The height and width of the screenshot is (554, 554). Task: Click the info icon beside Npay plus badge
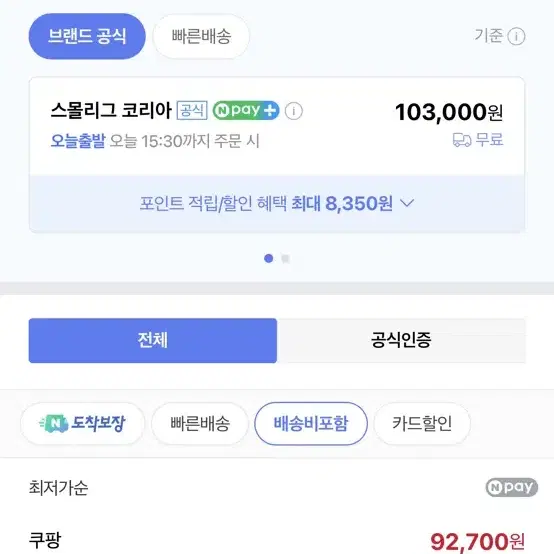pos(294,111)
